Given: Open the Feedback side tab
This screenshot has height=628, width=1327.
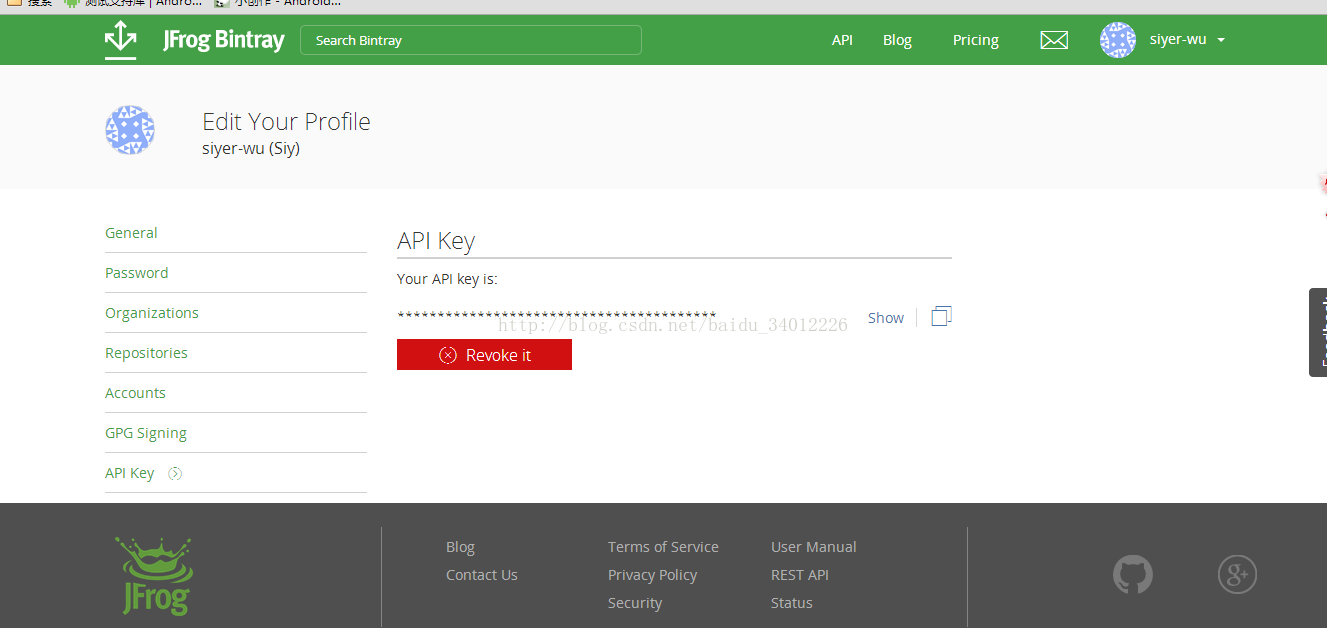Looking at the screenshot, I should click(x=1318, y=332).
